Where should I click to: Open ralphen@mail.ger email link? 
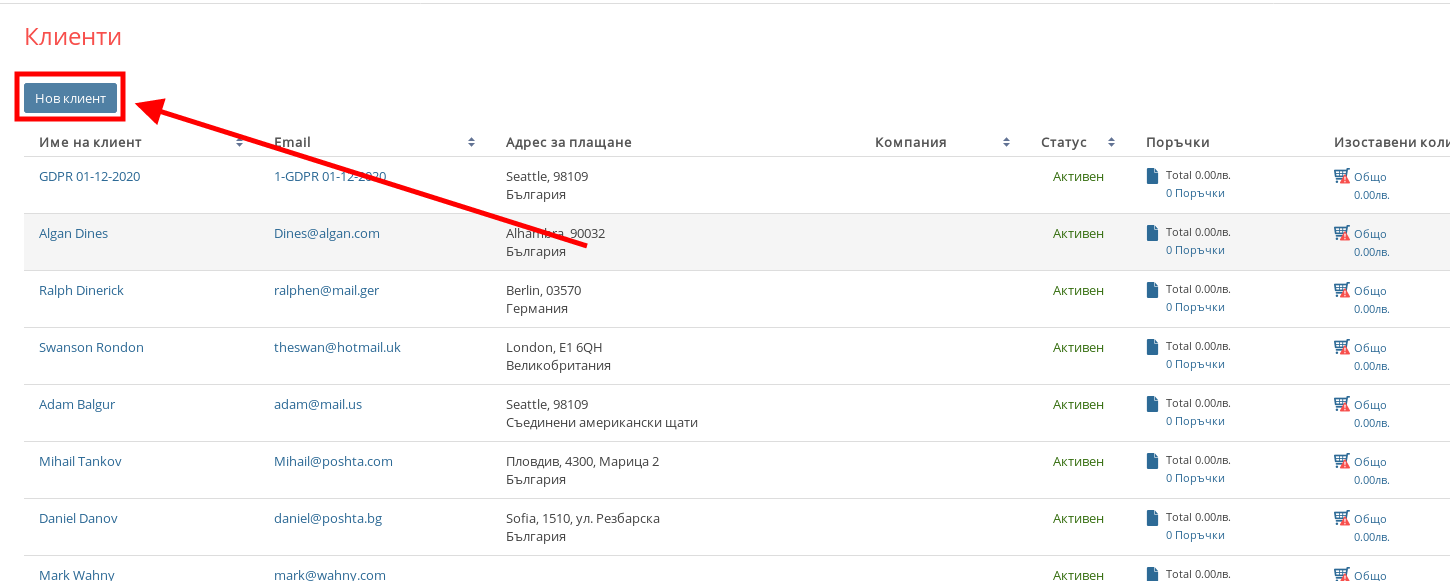[326, 291]
